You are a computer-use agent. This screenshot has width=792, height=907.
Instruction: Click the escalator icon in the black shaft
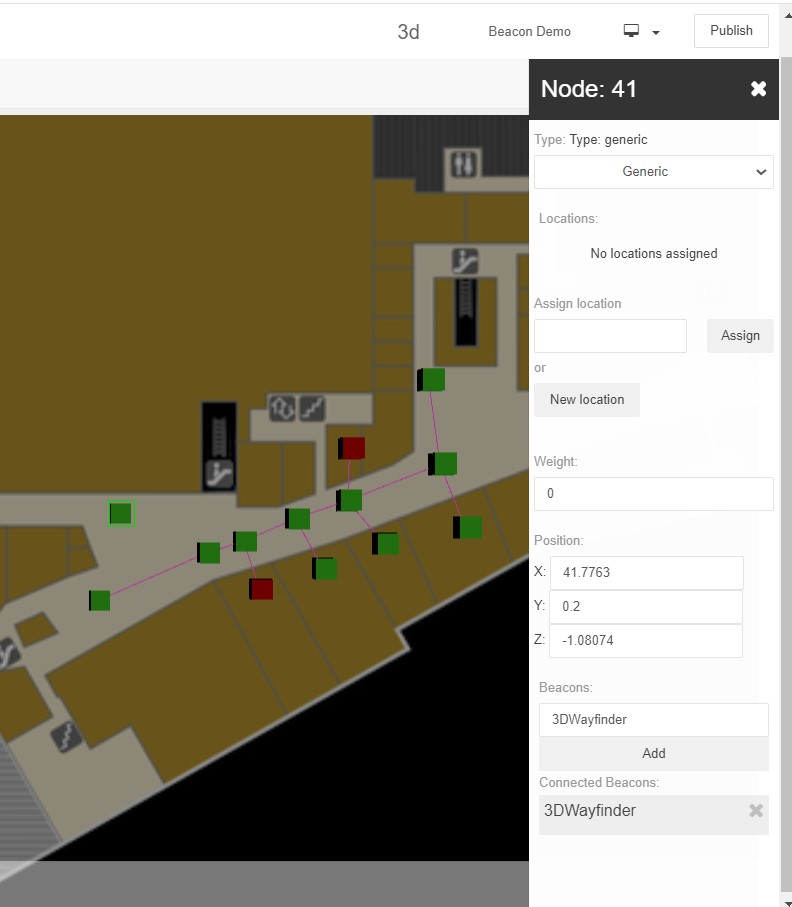[219, 474]
